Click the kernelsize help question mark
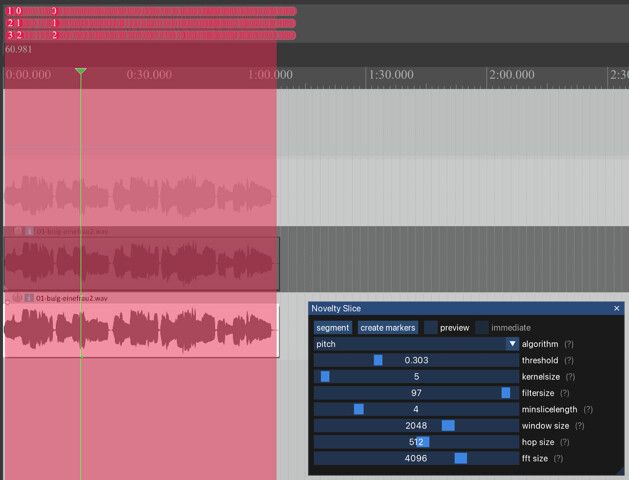Image resolution: width=629 pixels, height=480 pixels. [x=570, y=377]
